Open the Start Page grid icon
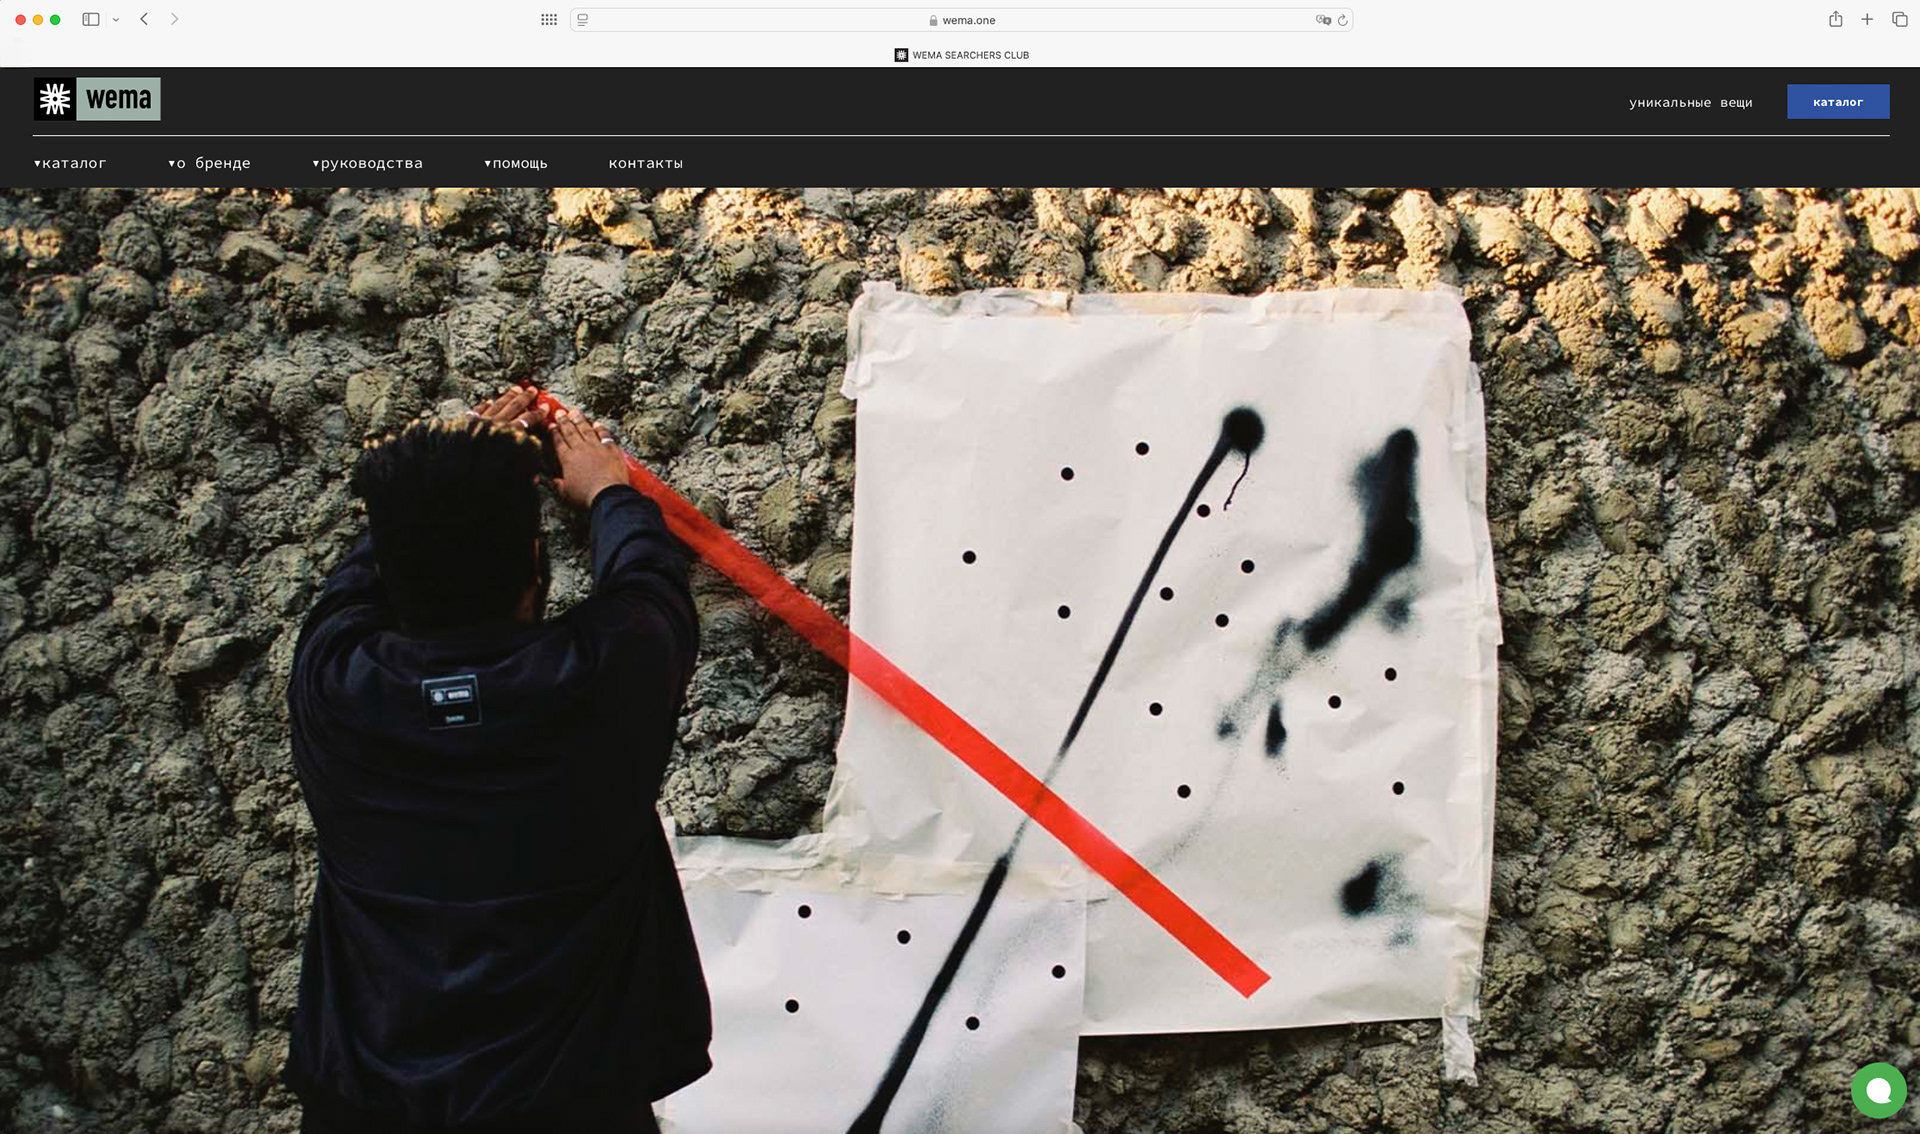The height and width of the screenshot is (1134, 1920). (x=549, y=19)
